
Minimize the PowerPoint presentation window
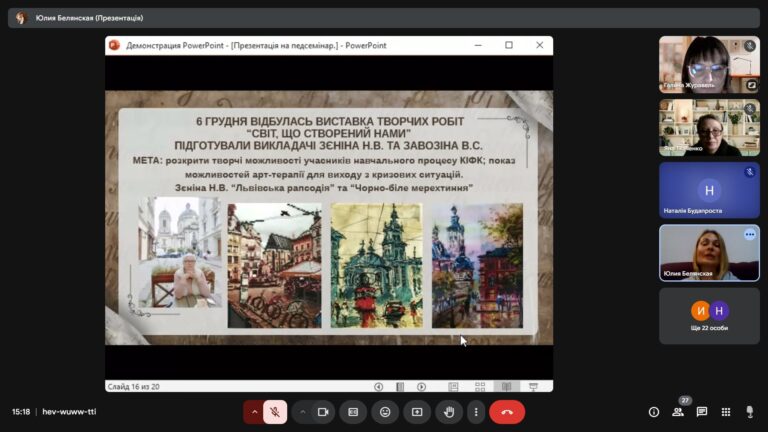(x=478, y=45)
